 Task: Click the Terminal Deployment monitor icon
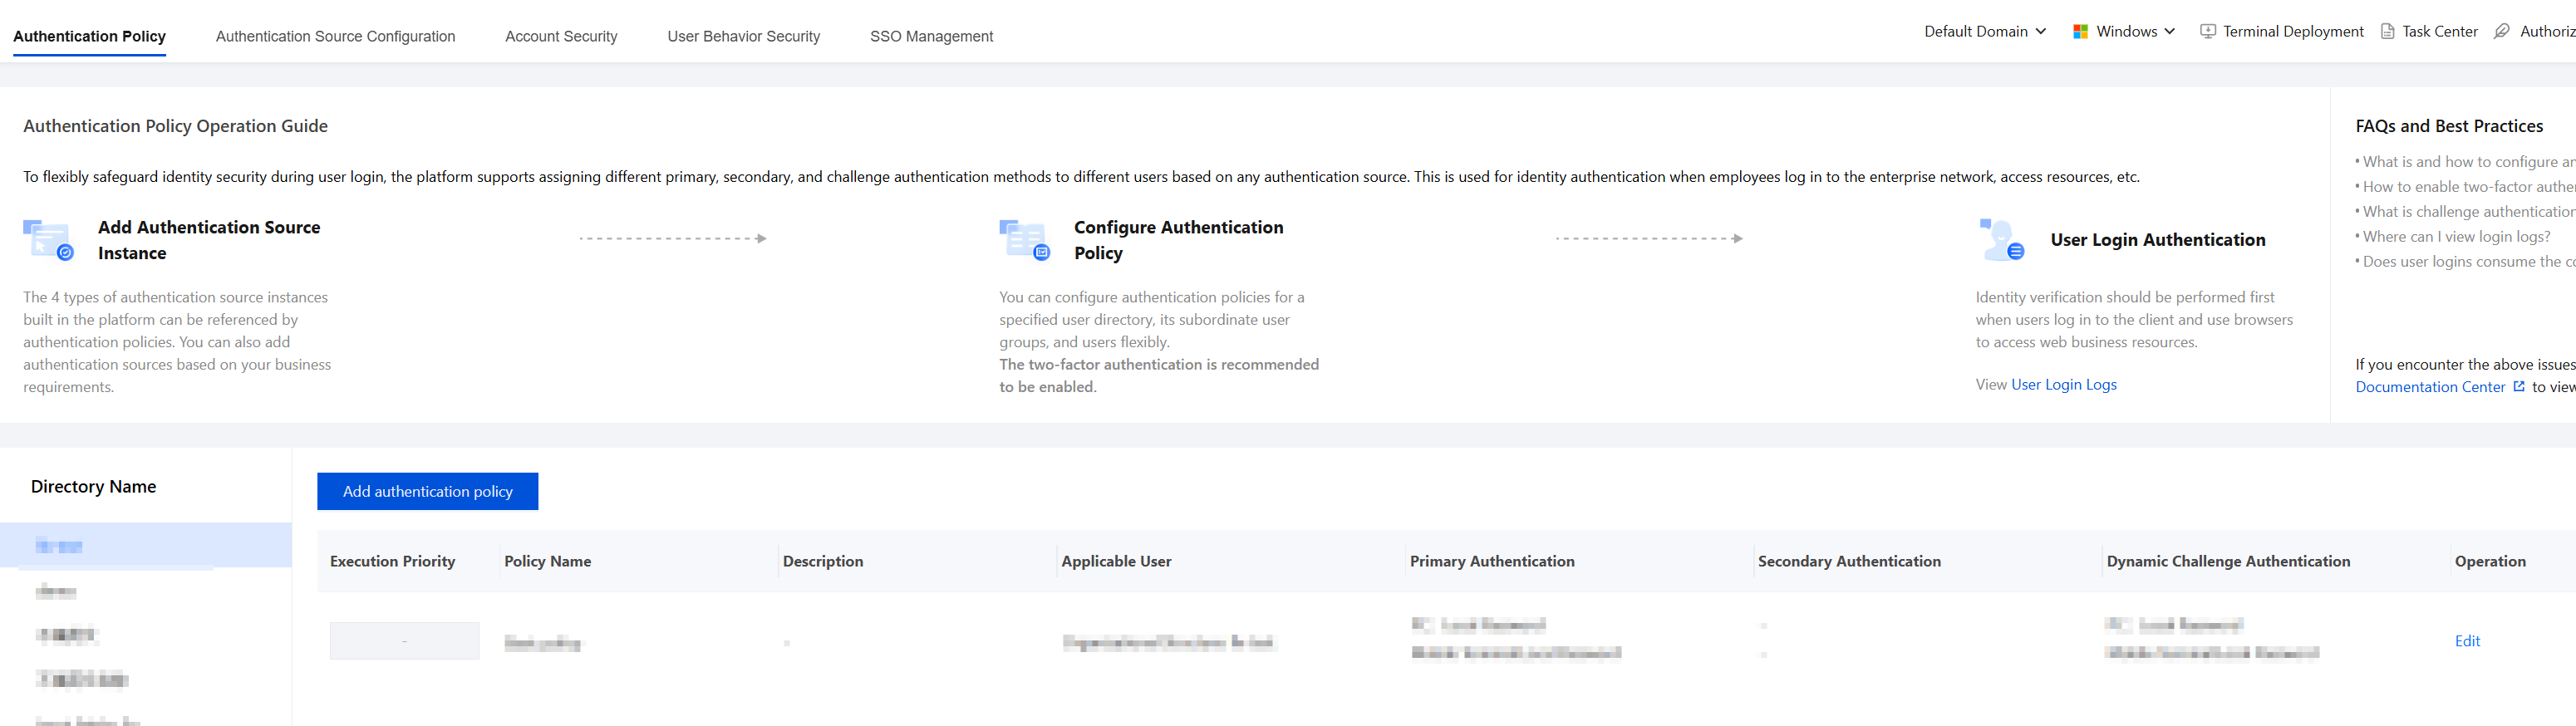(2208, 32)
